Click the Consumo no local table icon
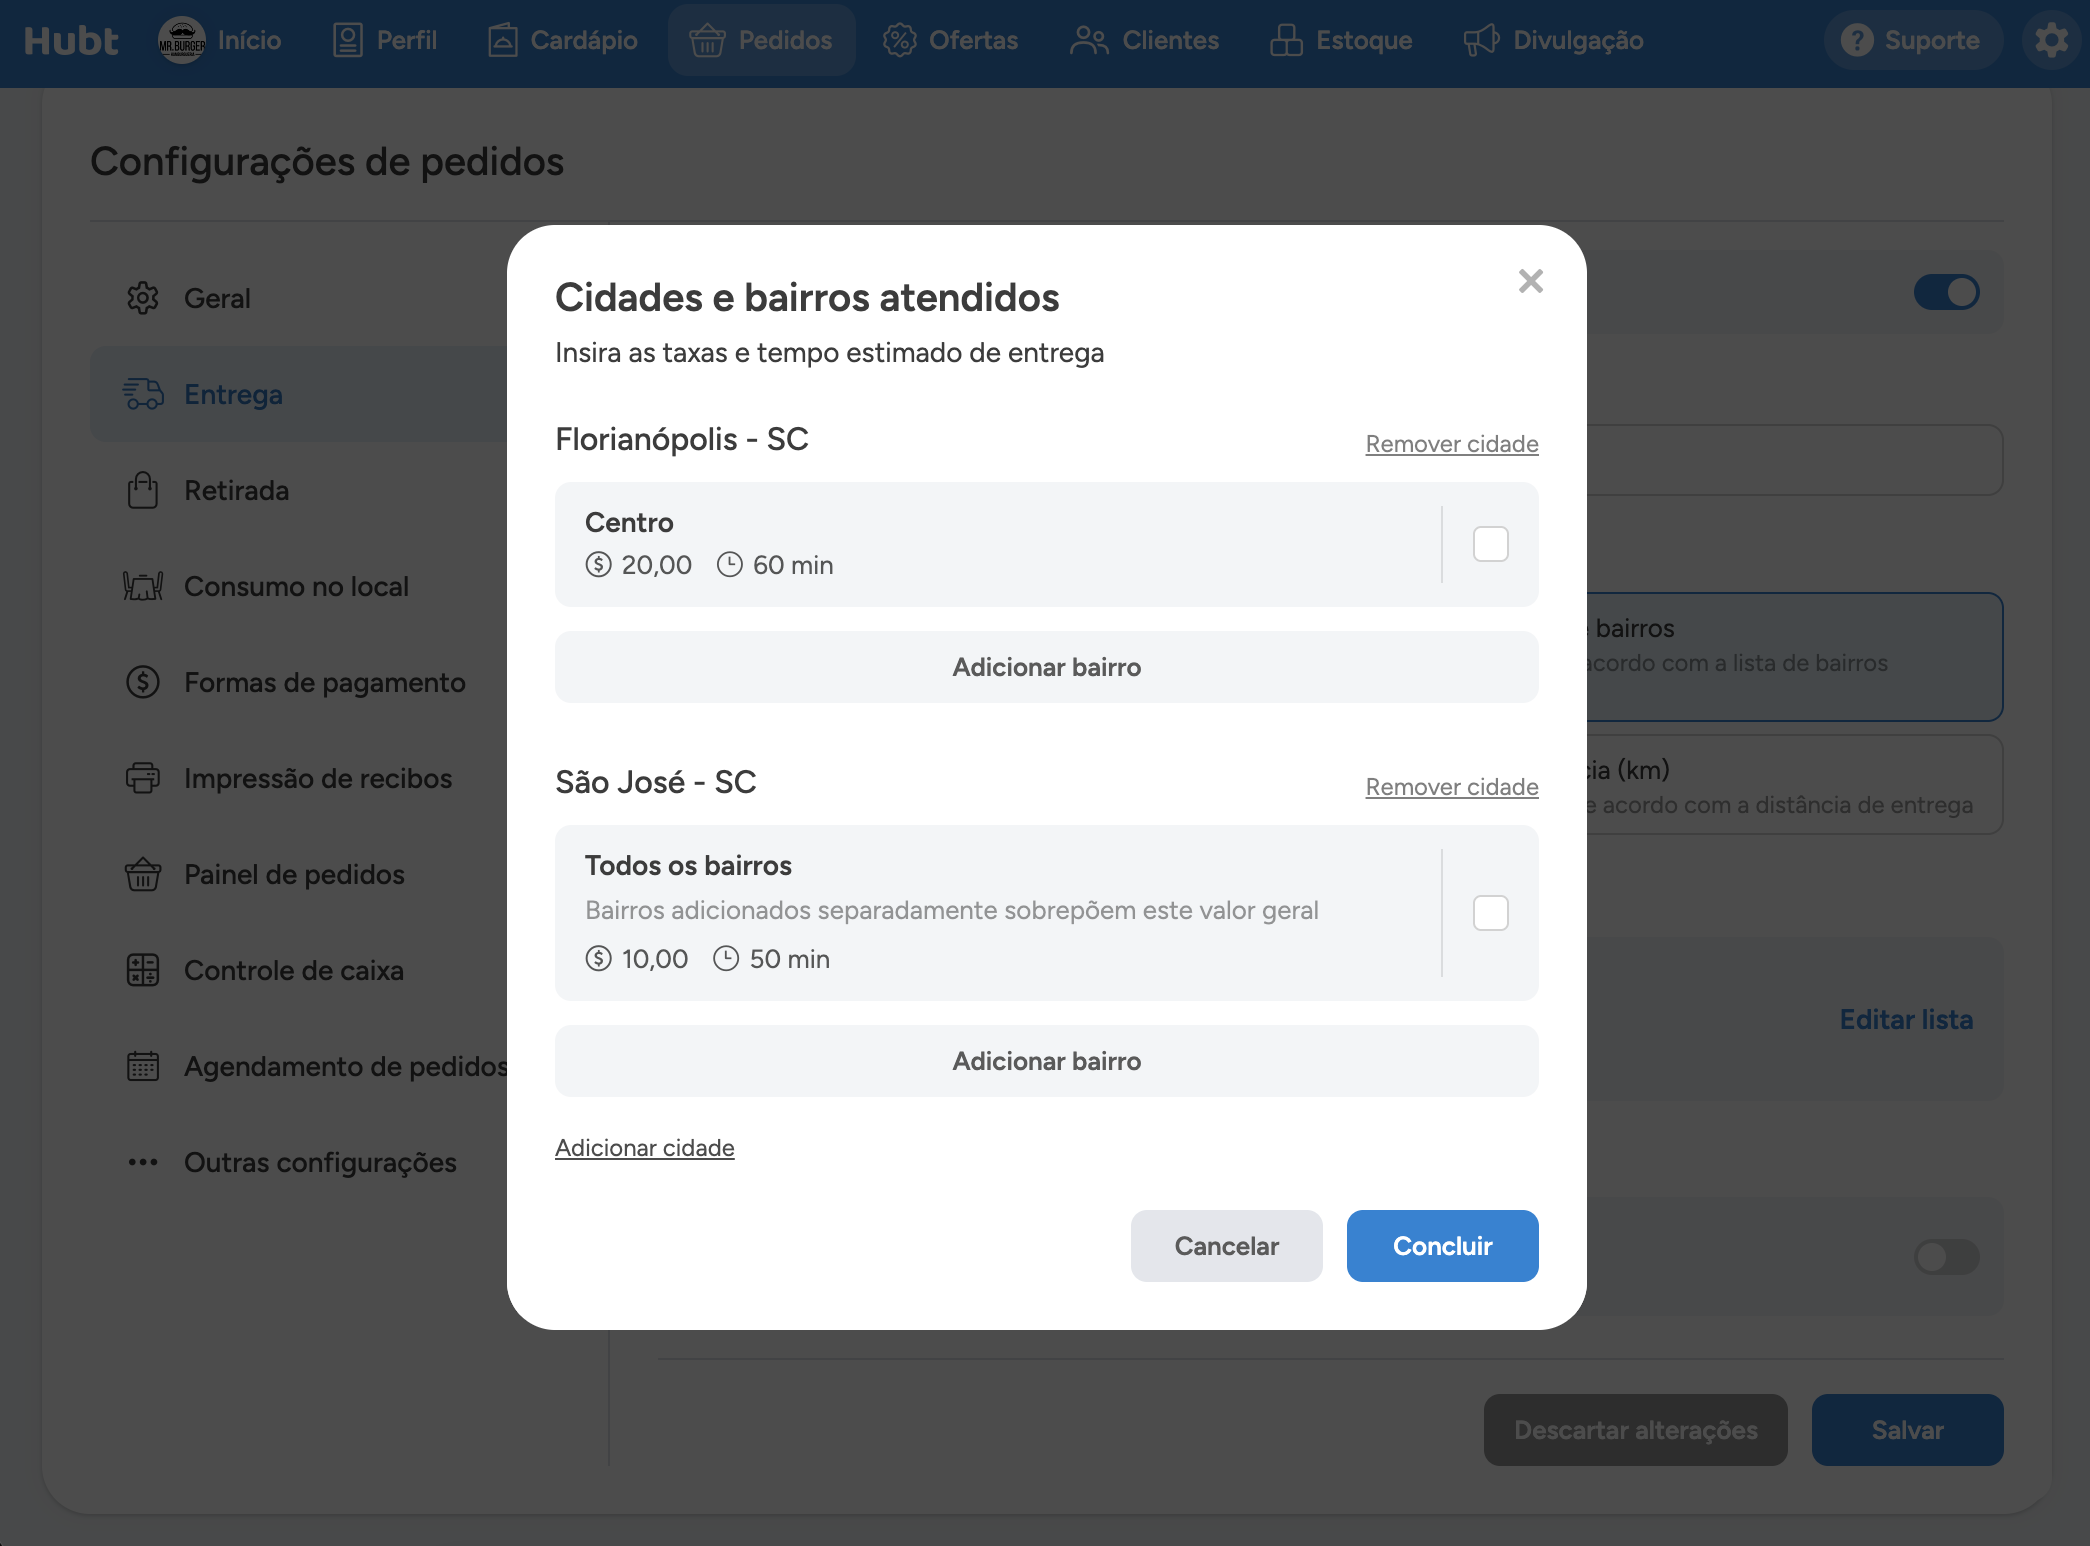This screenshot has width=2090, height=1546. click(143, 586)
